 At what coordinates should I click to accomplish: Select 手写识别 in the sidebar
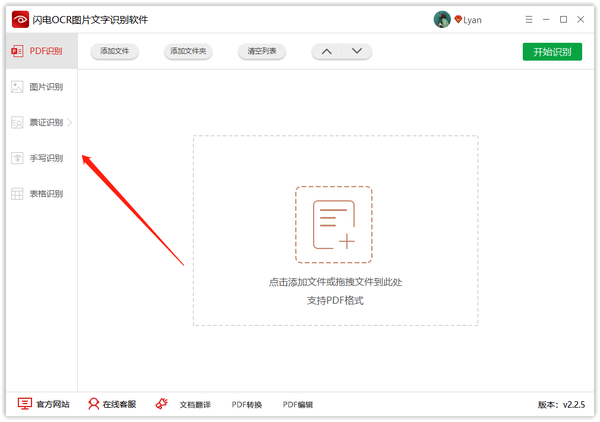(42, 158)
